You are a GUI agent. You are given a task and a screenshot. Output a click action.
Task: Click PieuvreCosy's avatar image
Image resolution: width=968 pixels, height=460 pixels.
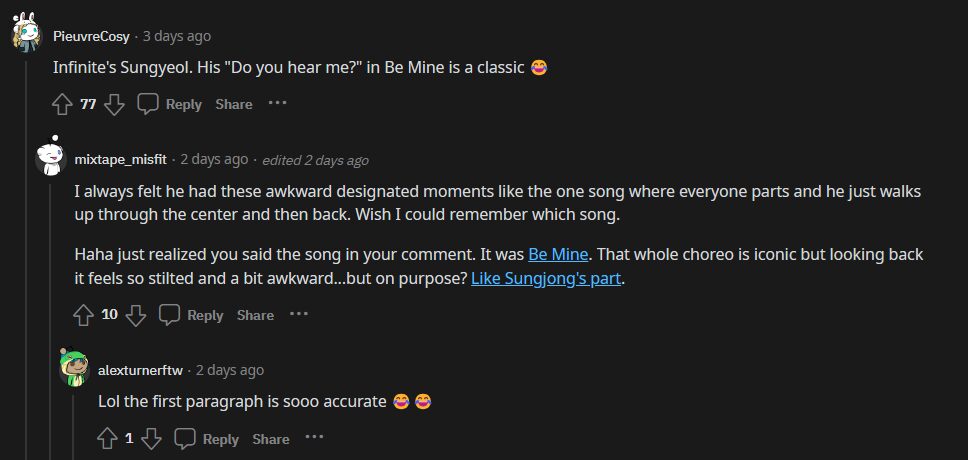pyautogui.click(x=26, y=35)
